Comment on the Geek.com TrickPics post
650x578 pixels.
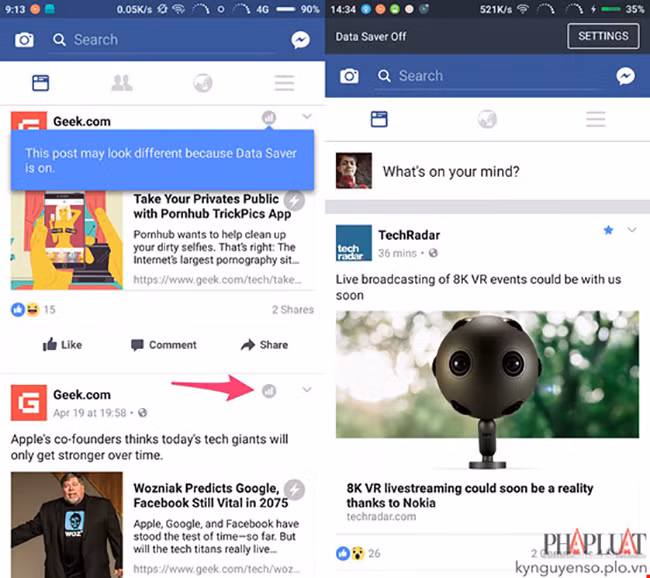coord(164,345)
